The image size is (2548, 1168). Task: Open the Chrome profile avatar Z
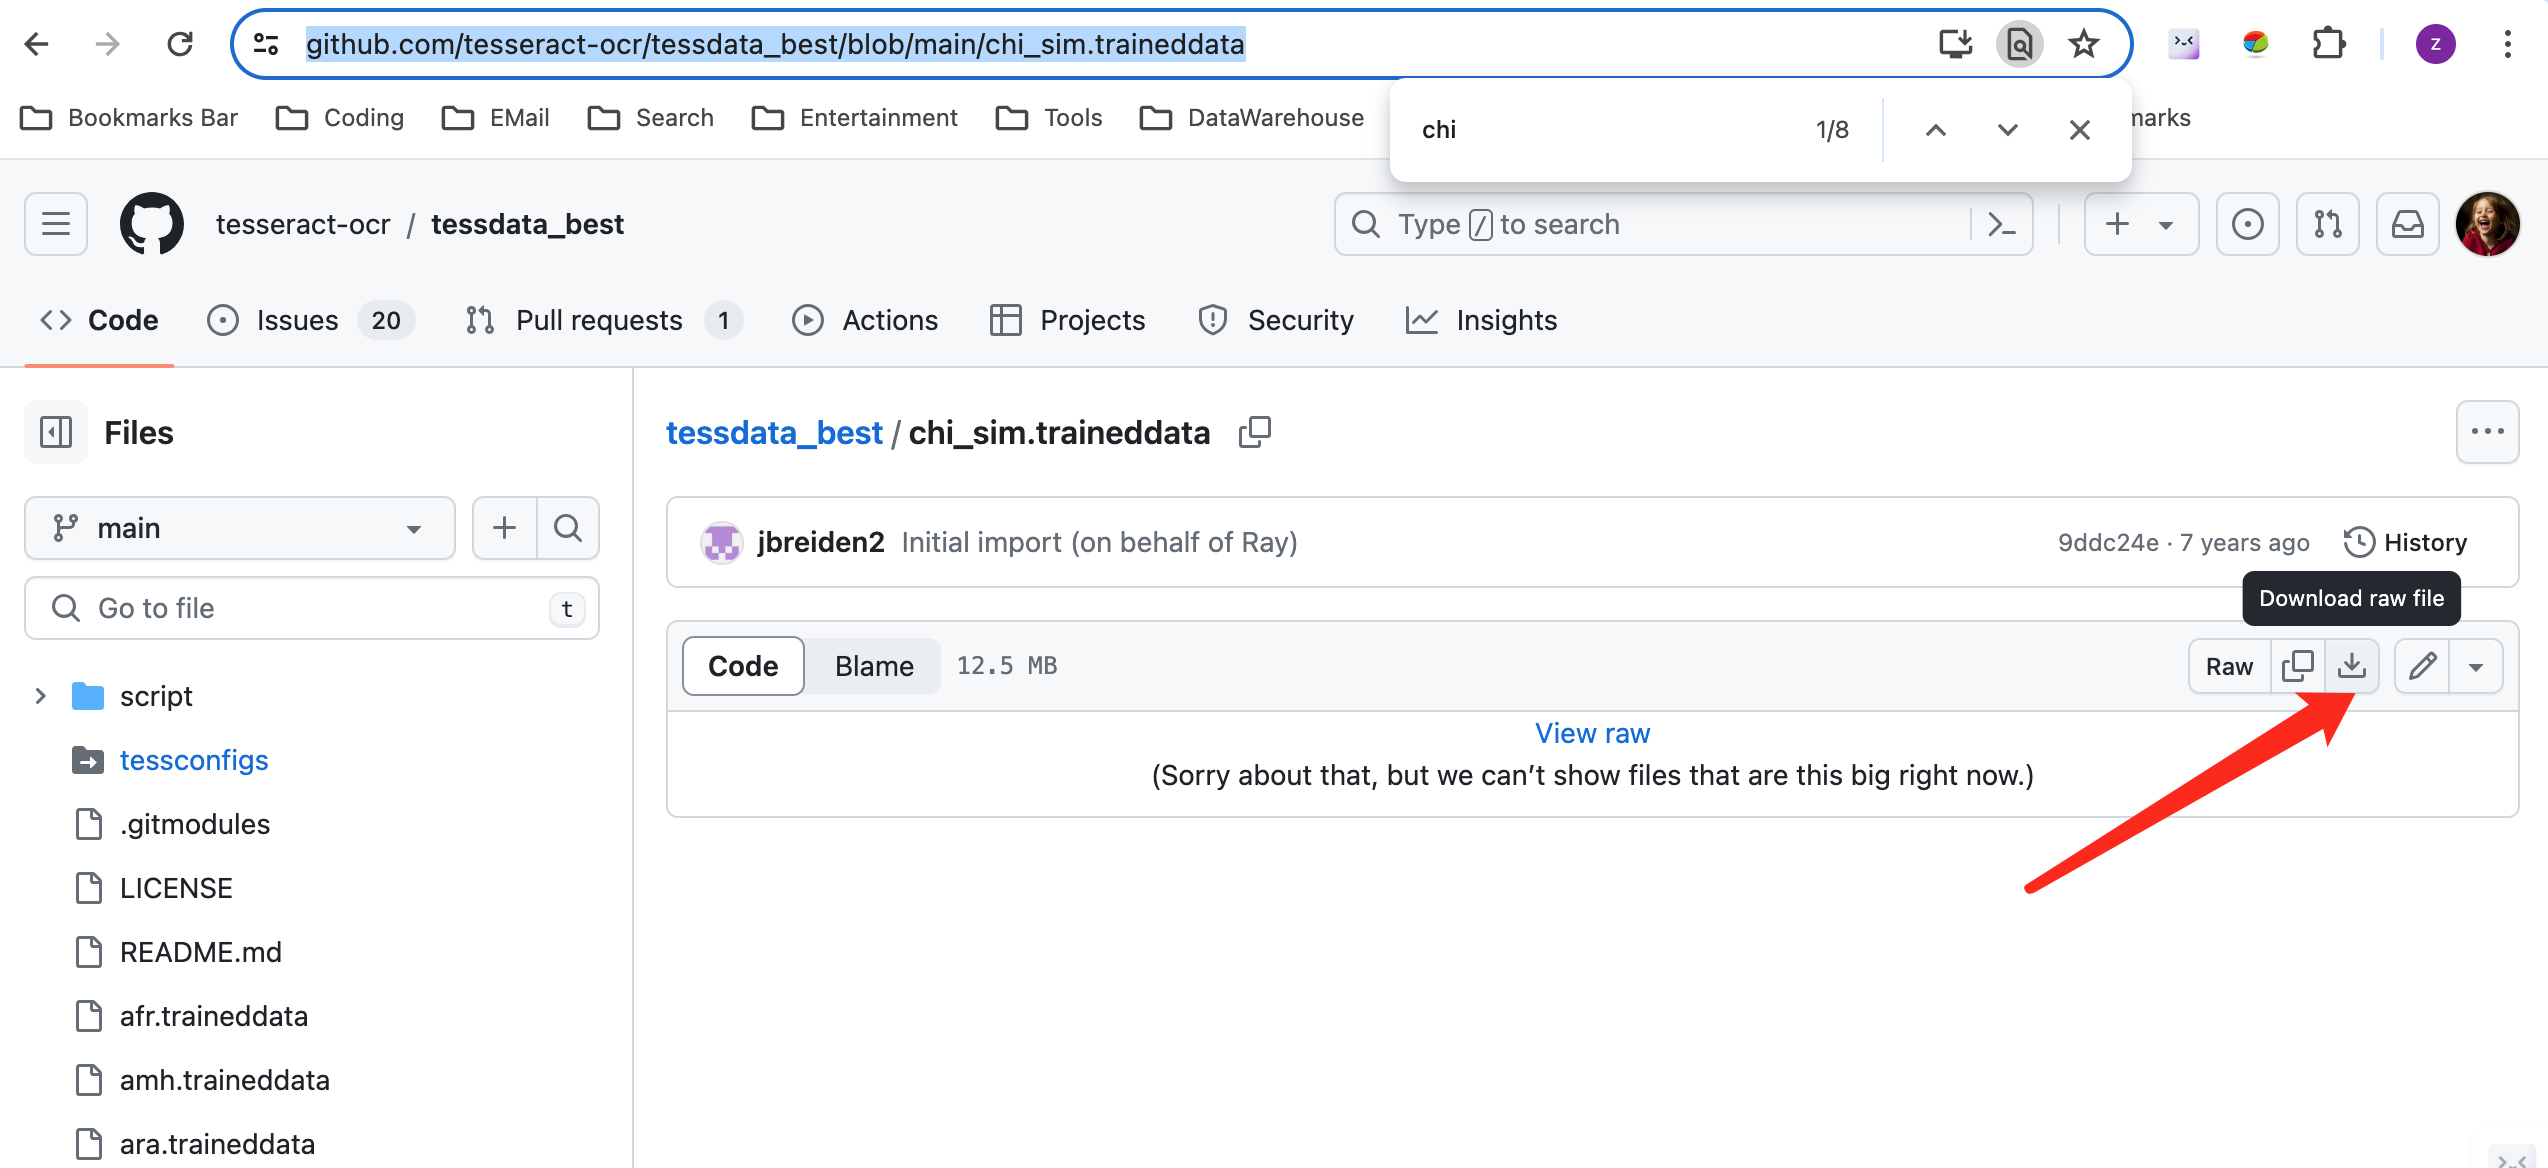[x=2435, y=44]
